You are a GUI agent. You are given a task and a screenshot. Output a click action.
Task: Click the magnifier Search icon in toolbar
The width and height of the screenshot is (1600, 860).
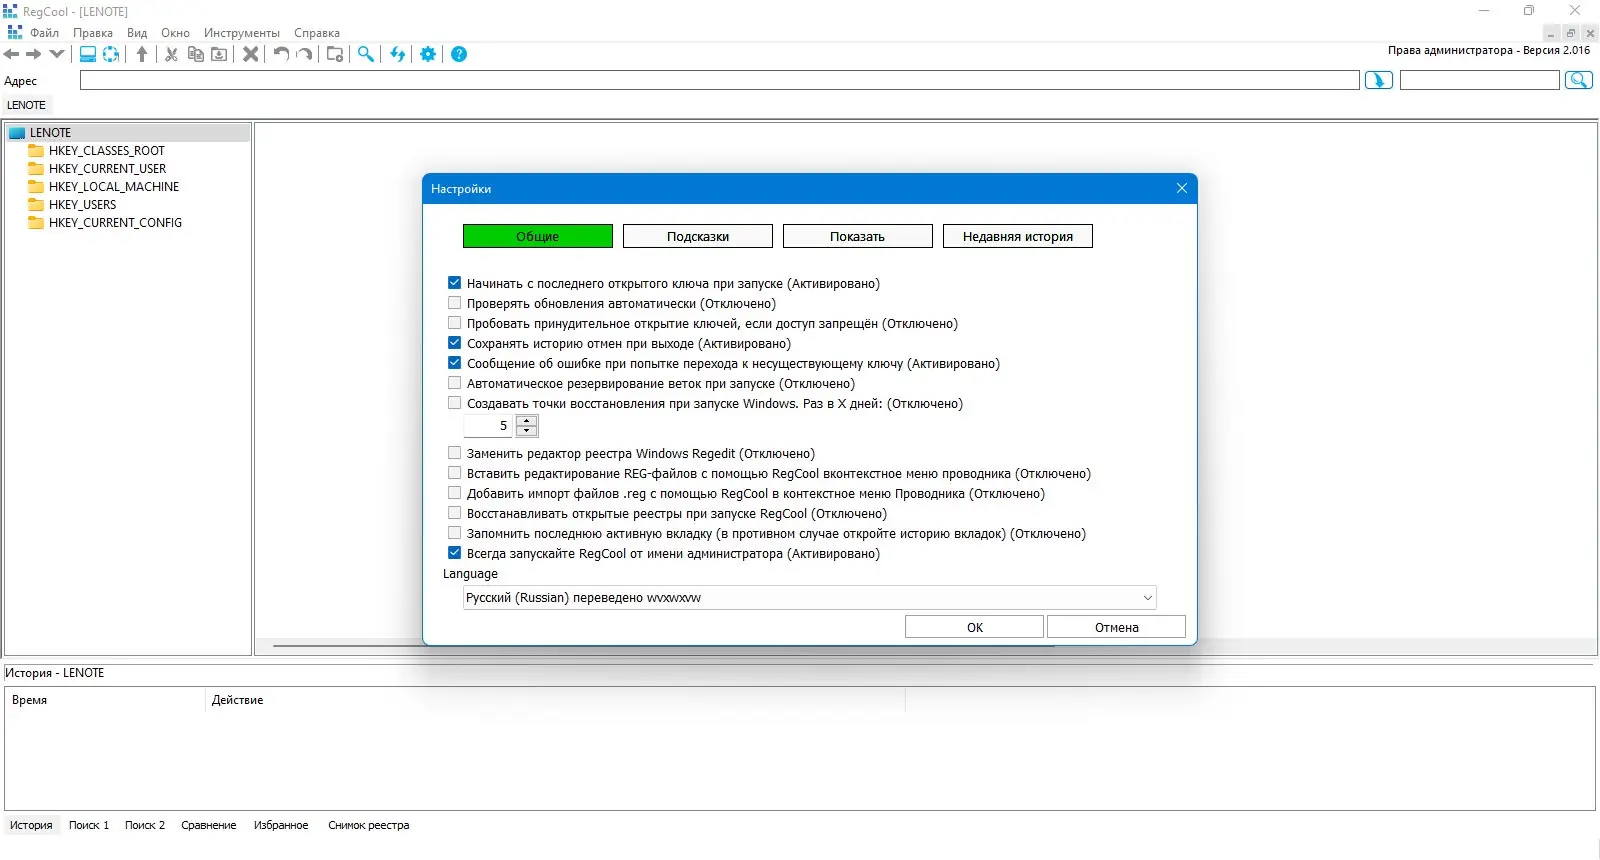click(x=366, y=54)
